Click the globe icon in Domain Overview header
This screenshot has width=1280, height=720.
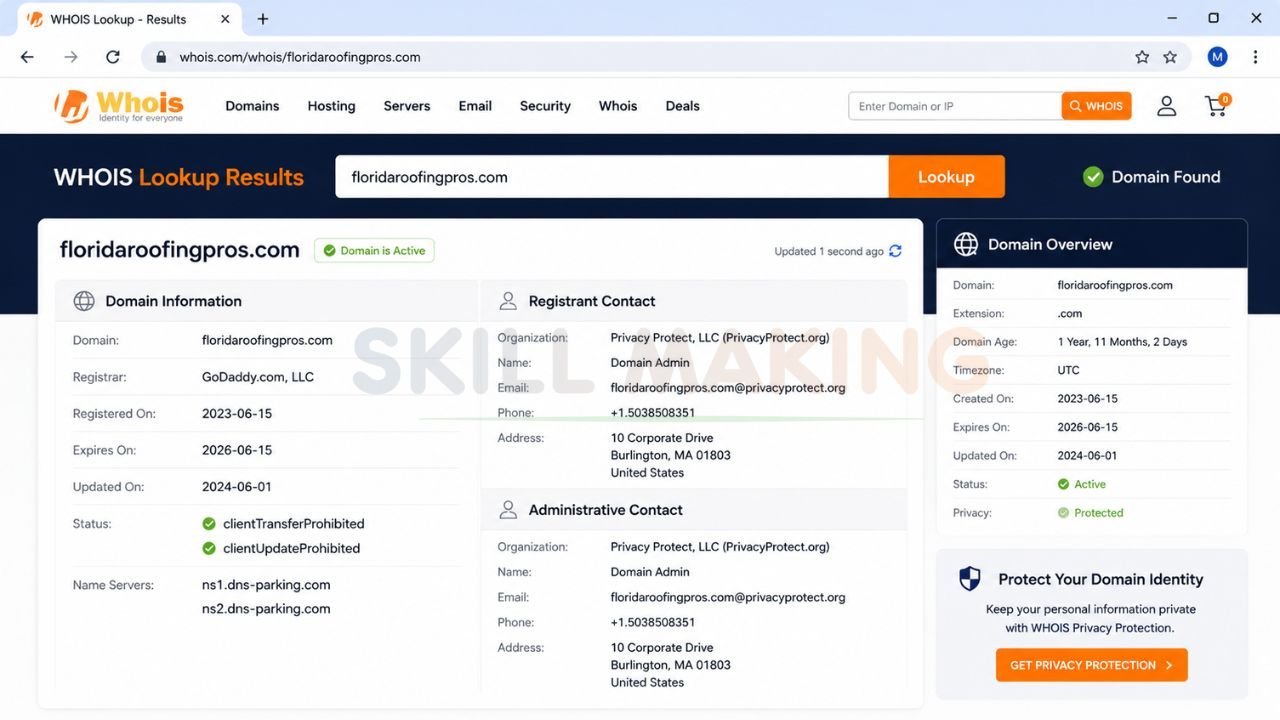[966, 244]
